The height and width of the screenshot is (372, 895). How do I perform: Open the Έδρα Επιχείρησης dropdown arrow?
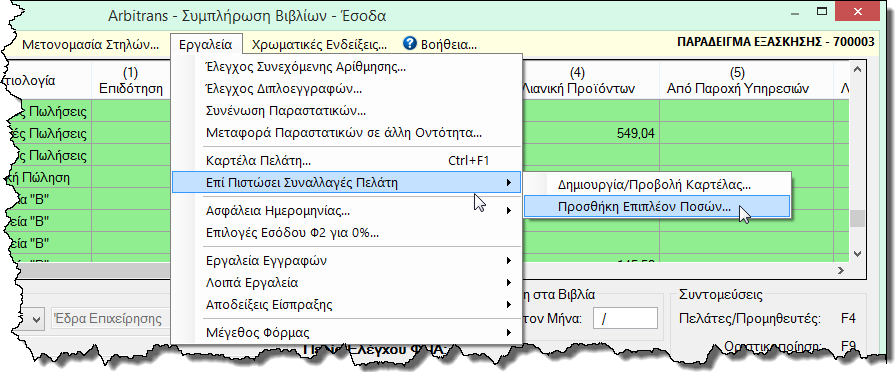(37, 320)
